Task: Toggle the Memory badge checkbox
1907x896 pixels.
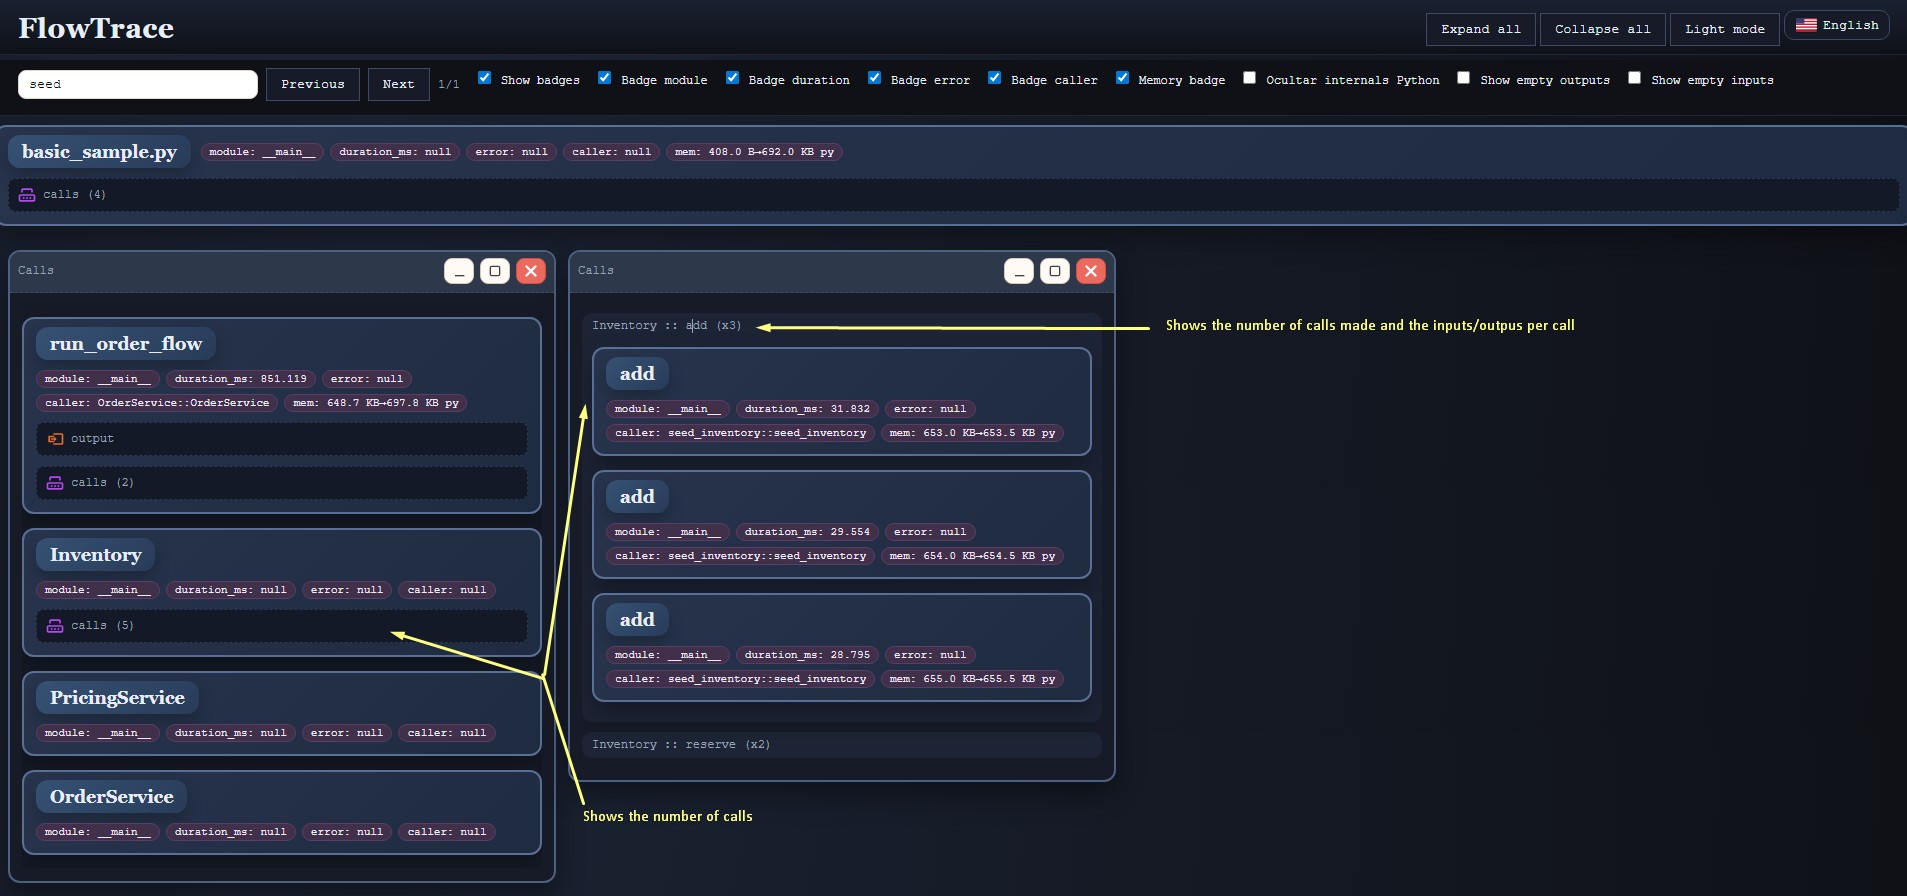Action: point(1123,78)
